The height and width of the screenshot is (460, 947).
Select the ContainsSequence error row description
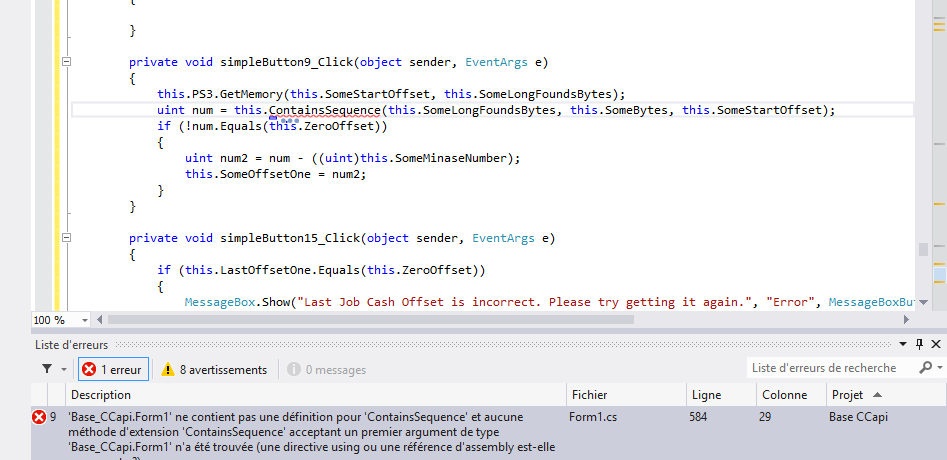pos(313,433)
